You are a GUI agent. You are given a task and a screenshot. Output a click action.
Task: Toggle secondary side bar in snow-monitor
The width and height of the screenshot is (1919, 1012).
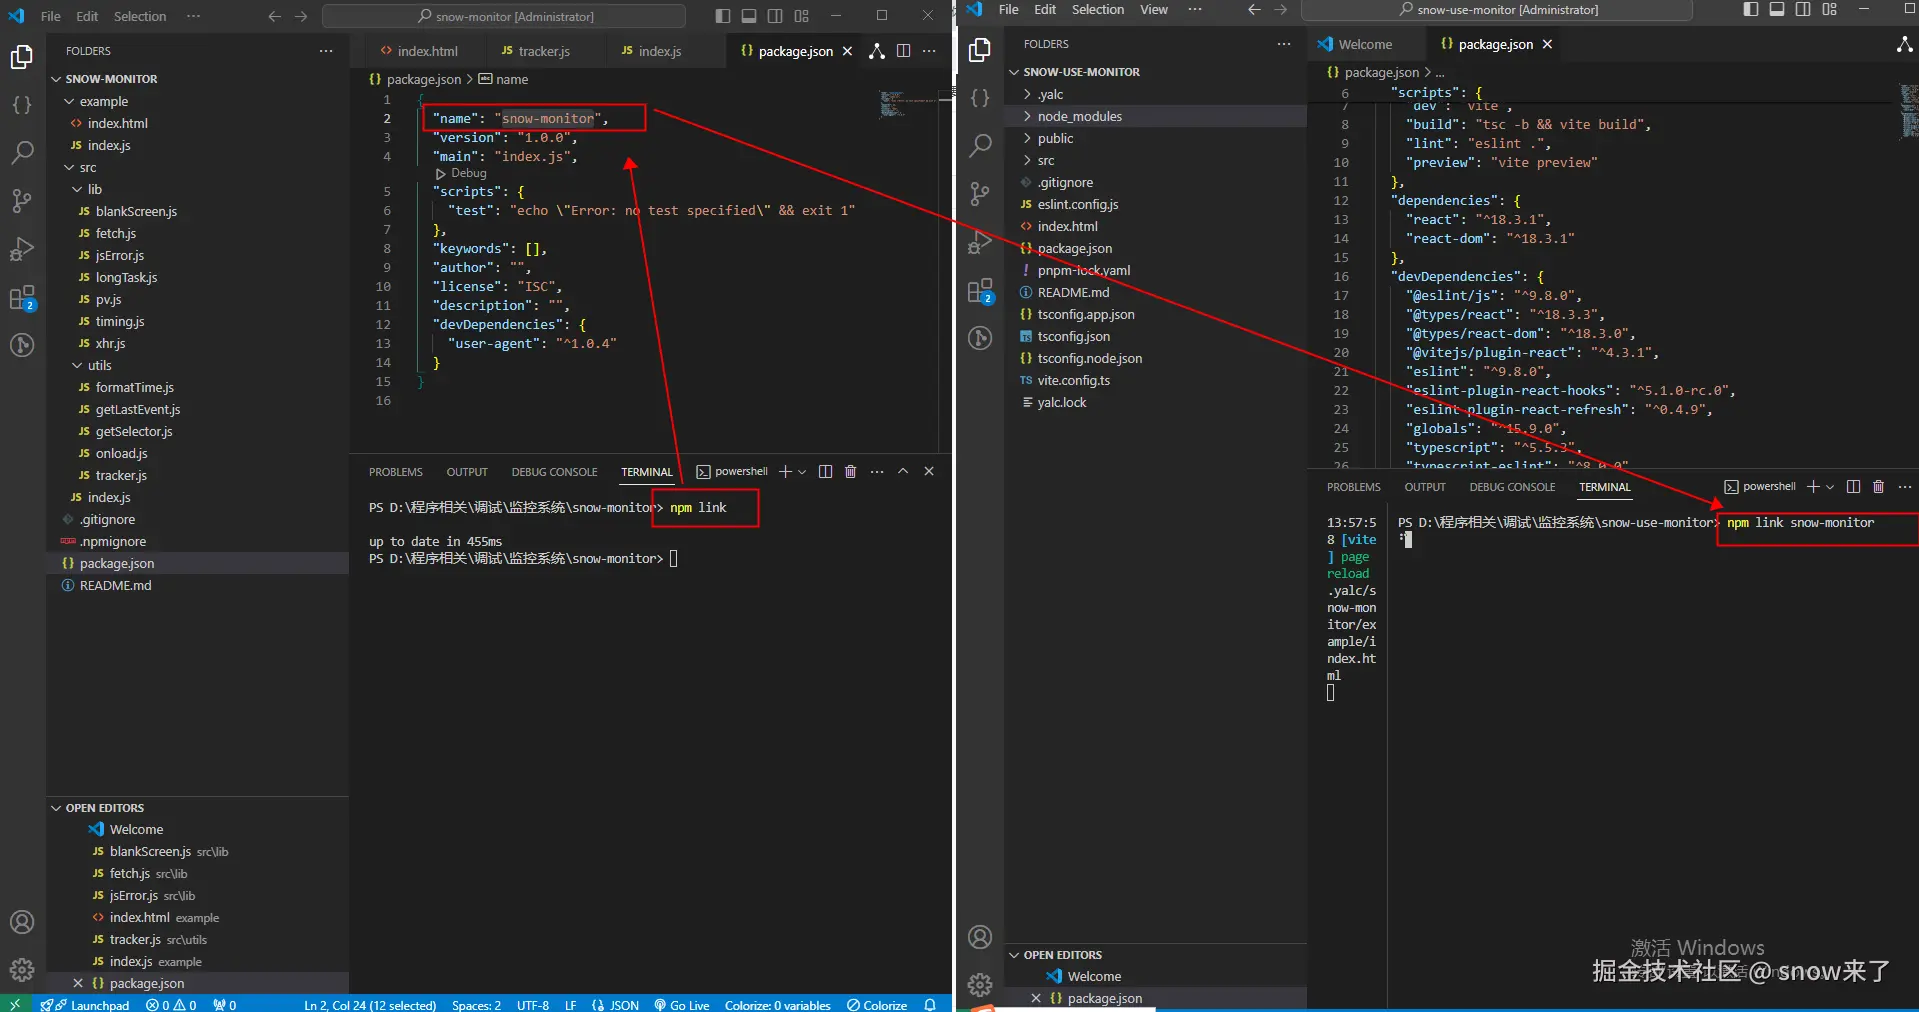775,16
